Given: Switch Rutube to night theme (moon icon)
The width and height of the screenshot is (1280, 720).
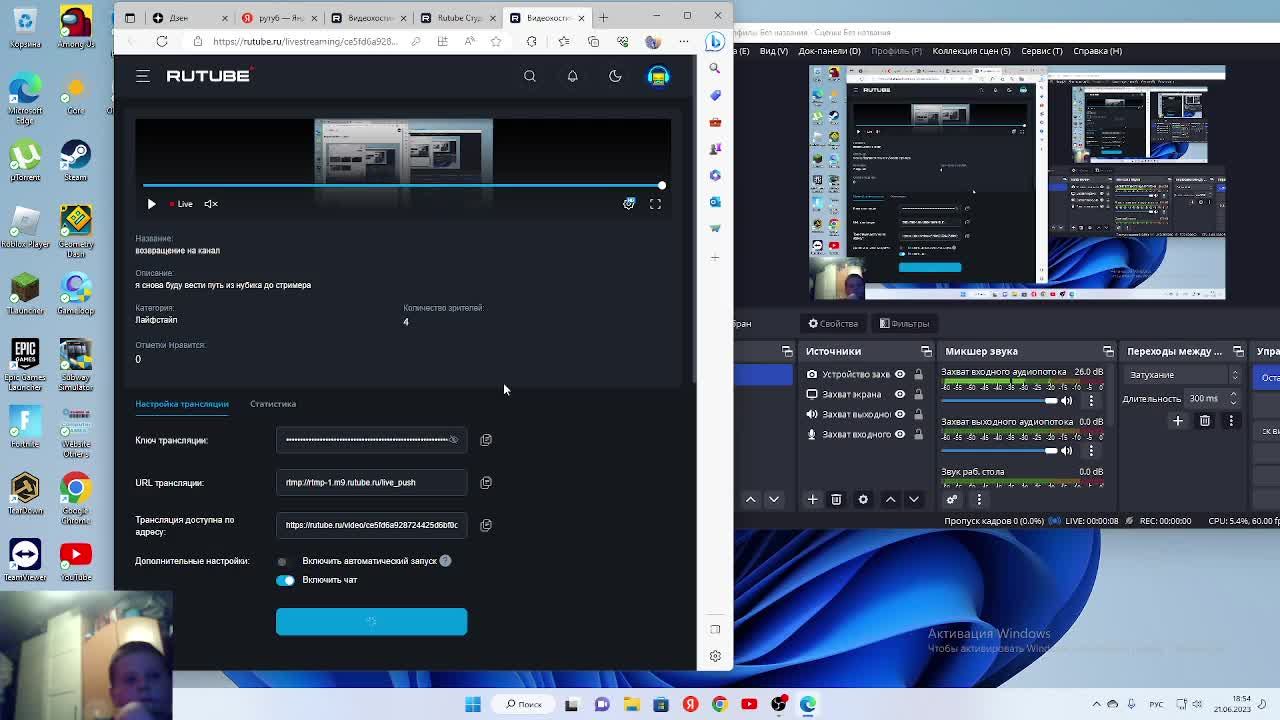Looking at the screenshot, I should [615, 76].
